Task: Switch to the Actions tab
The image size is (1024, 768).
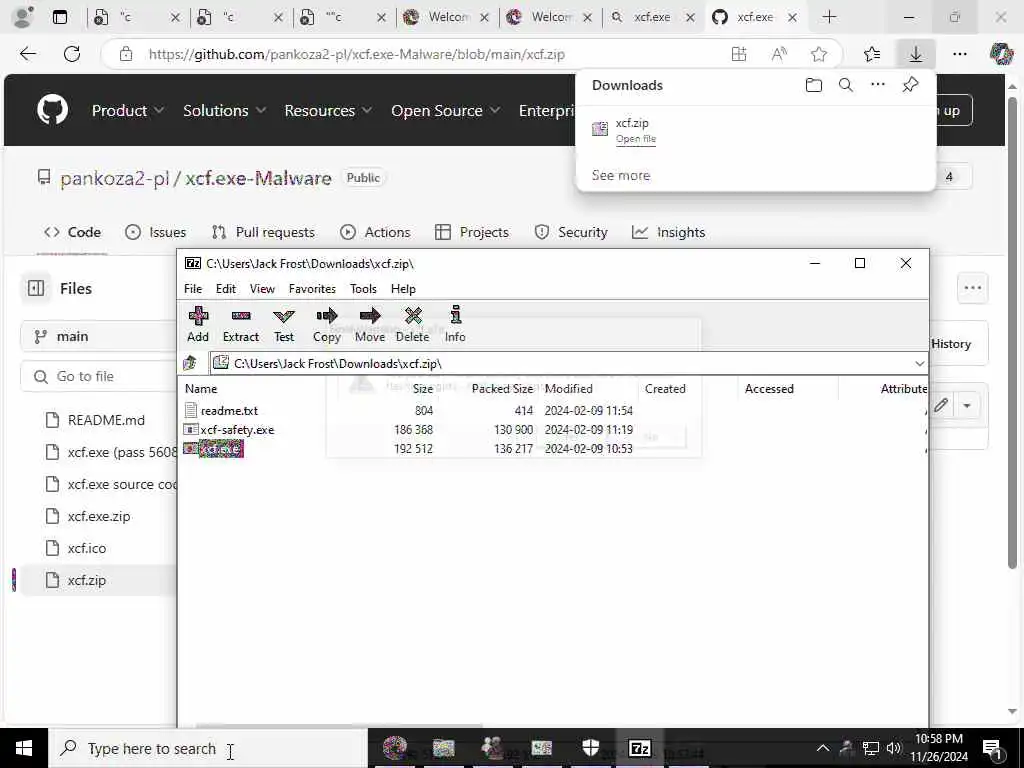Action: pos(376,232)
